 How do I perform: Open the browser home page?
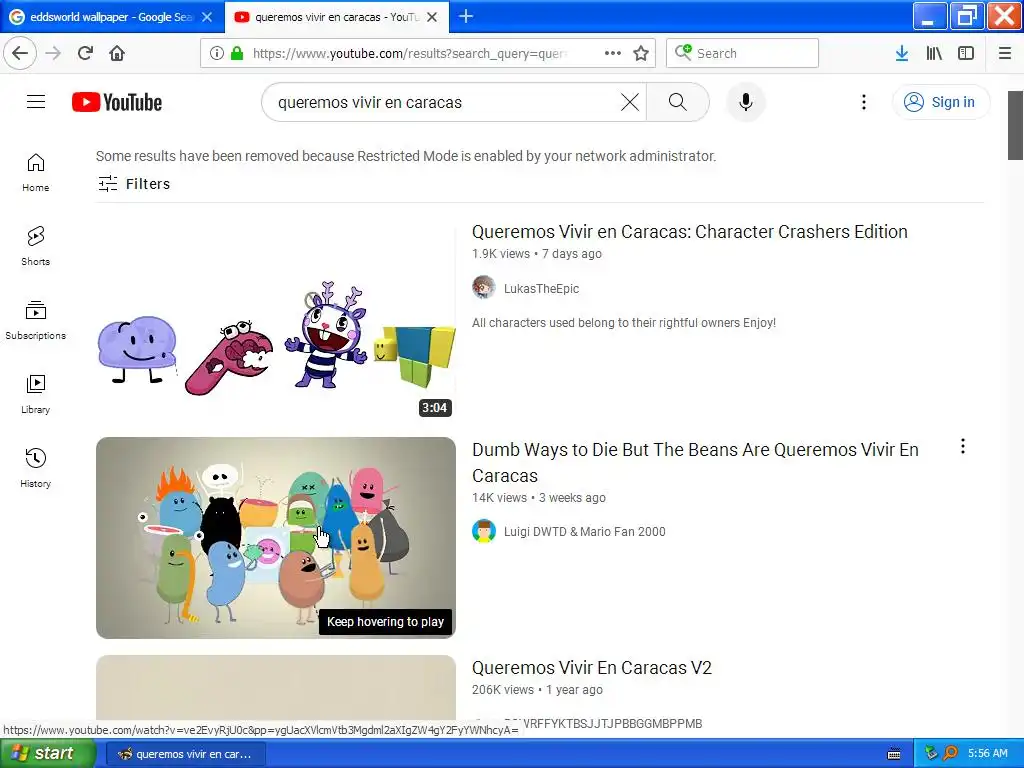pyautogui.click(x=117, y=53)
